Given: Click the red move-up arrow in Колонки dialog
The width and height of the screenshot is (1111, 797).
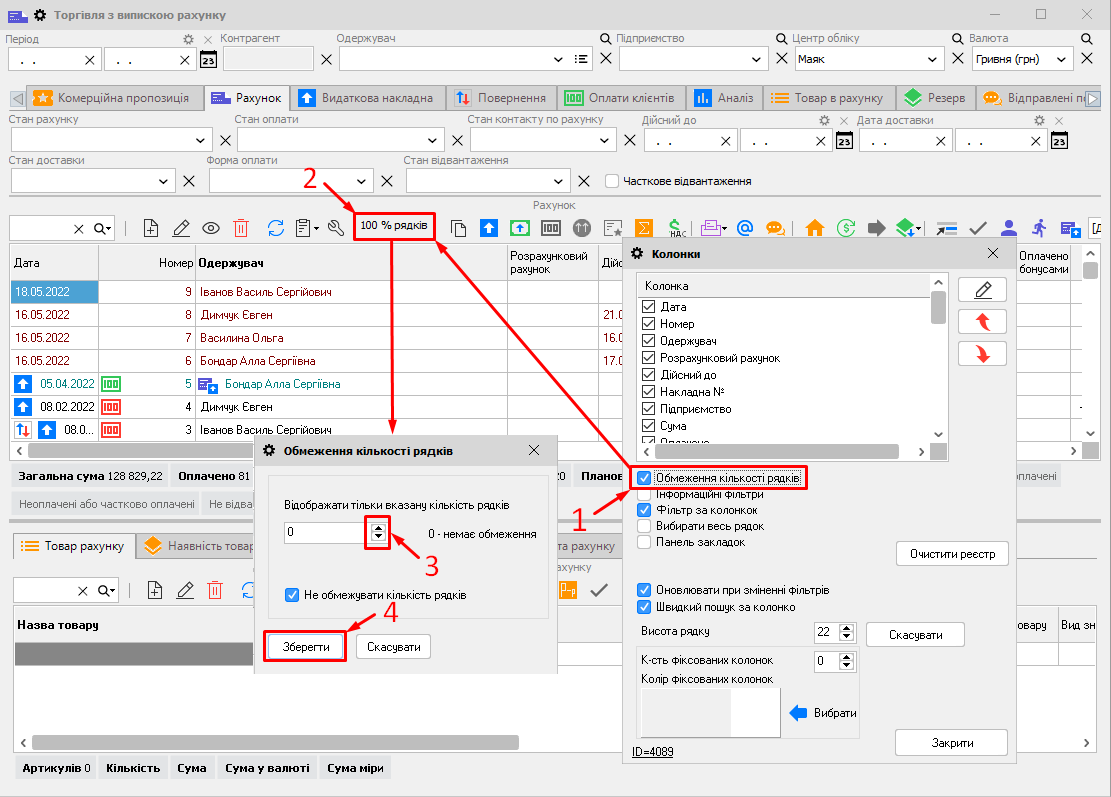Looking at the screenshot, I should 982,321.
